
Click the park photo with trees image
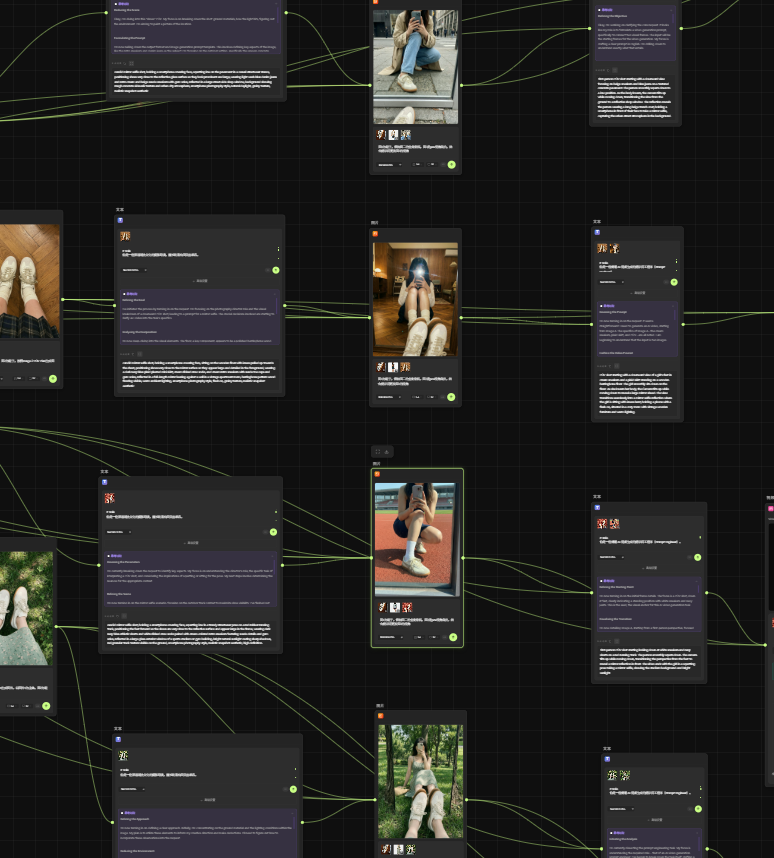(x=420, y=780)
